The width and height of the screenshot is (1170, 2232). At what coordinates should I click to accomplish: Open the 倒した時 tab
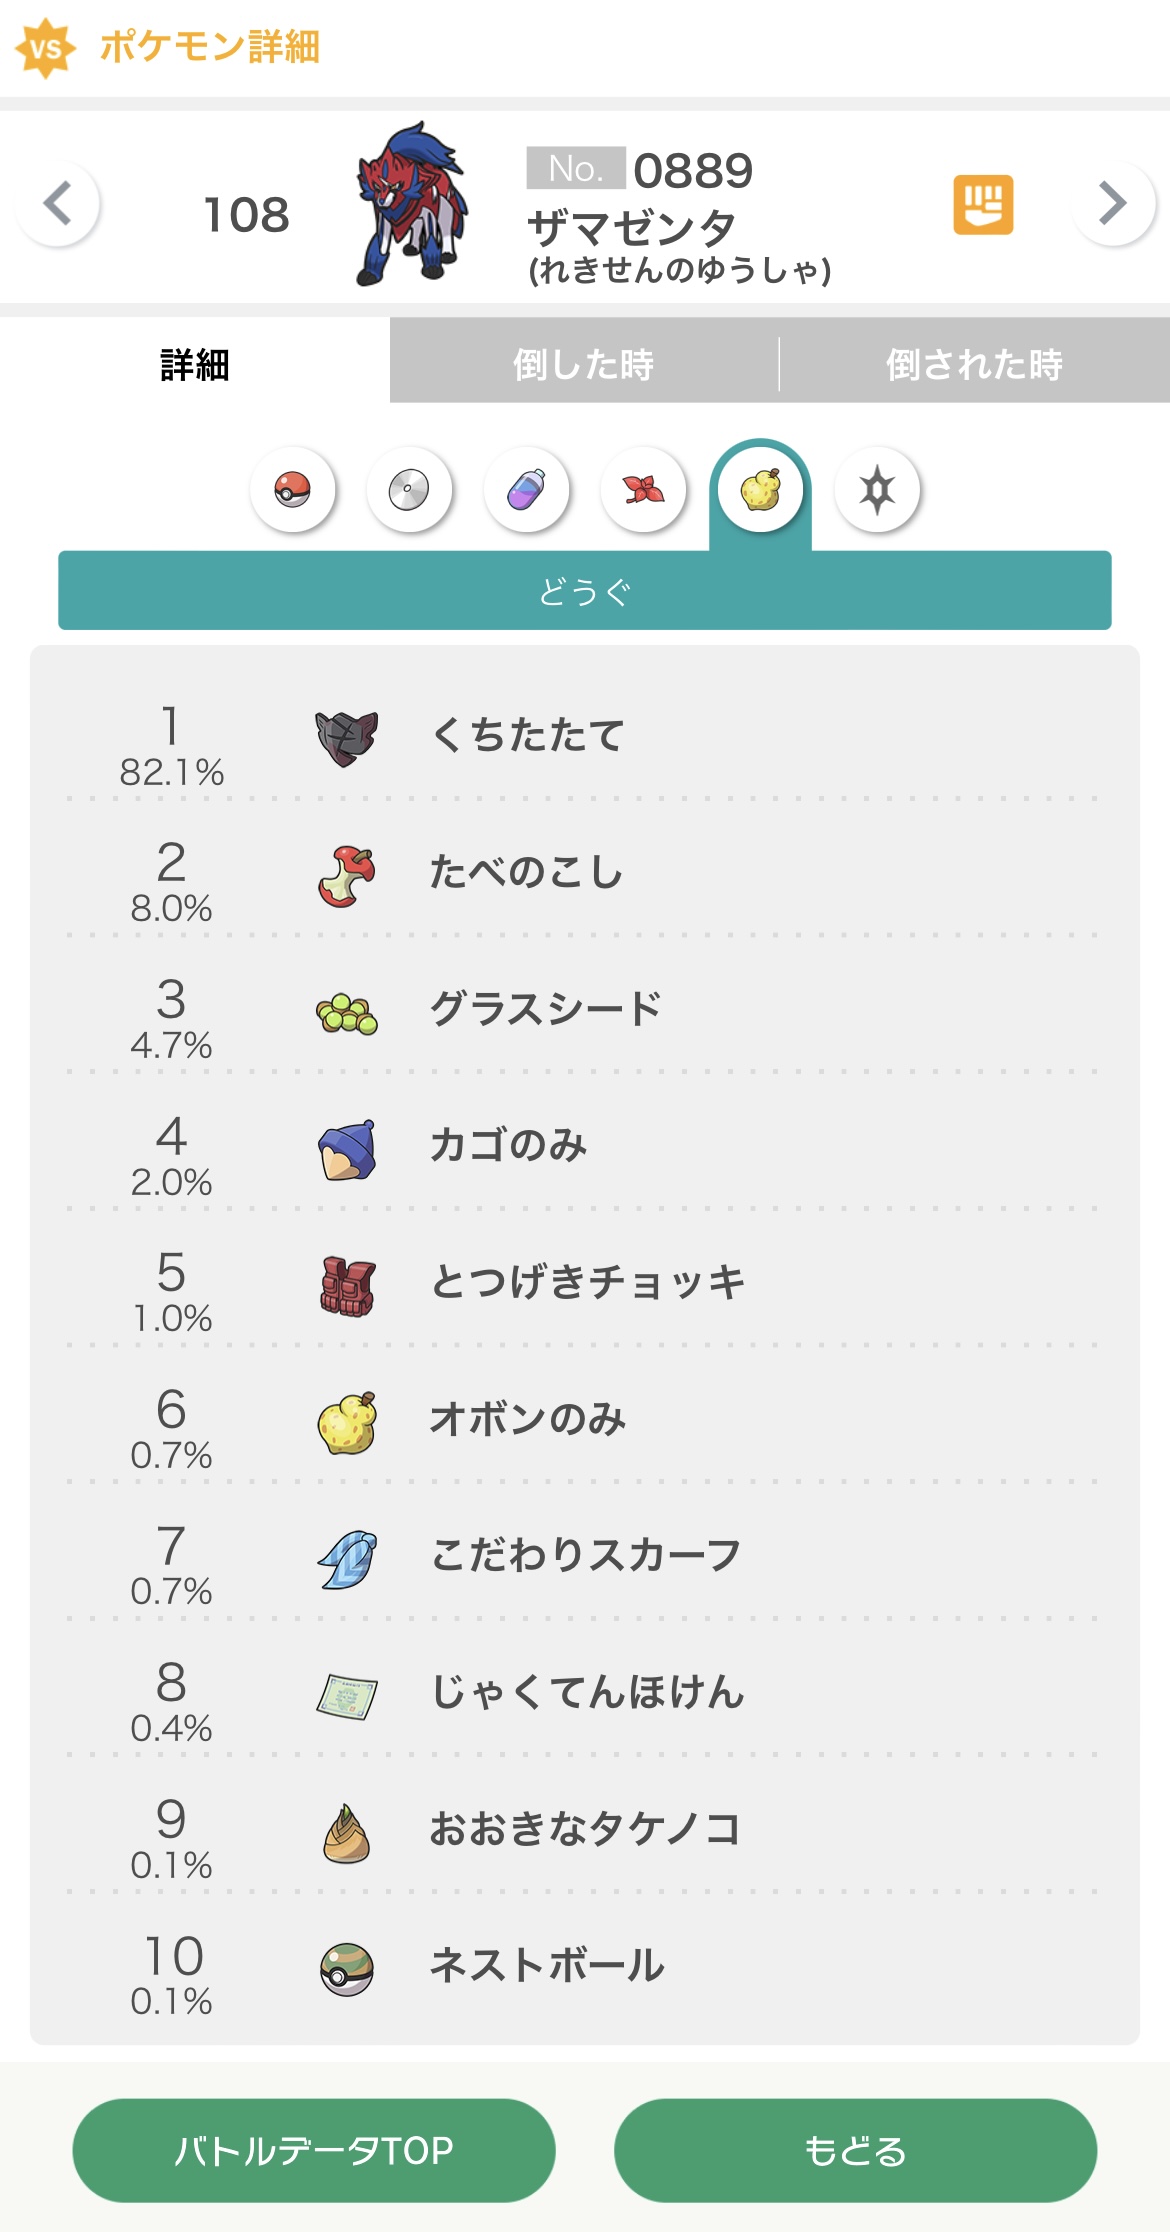click(583, 364)
